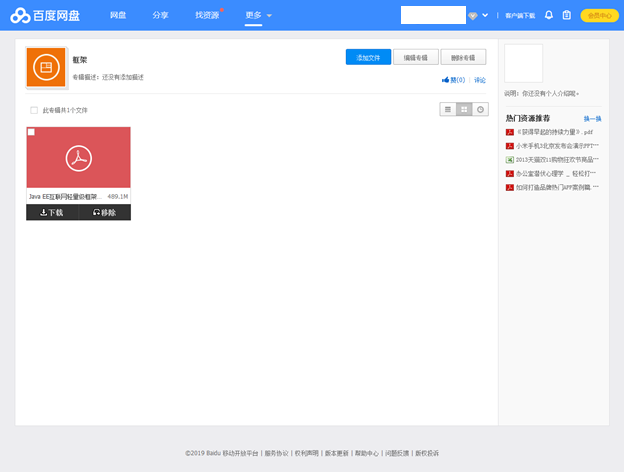Open the 如何打造品牌热门APP resource
The image size is (624, 472).
[557, 187]
